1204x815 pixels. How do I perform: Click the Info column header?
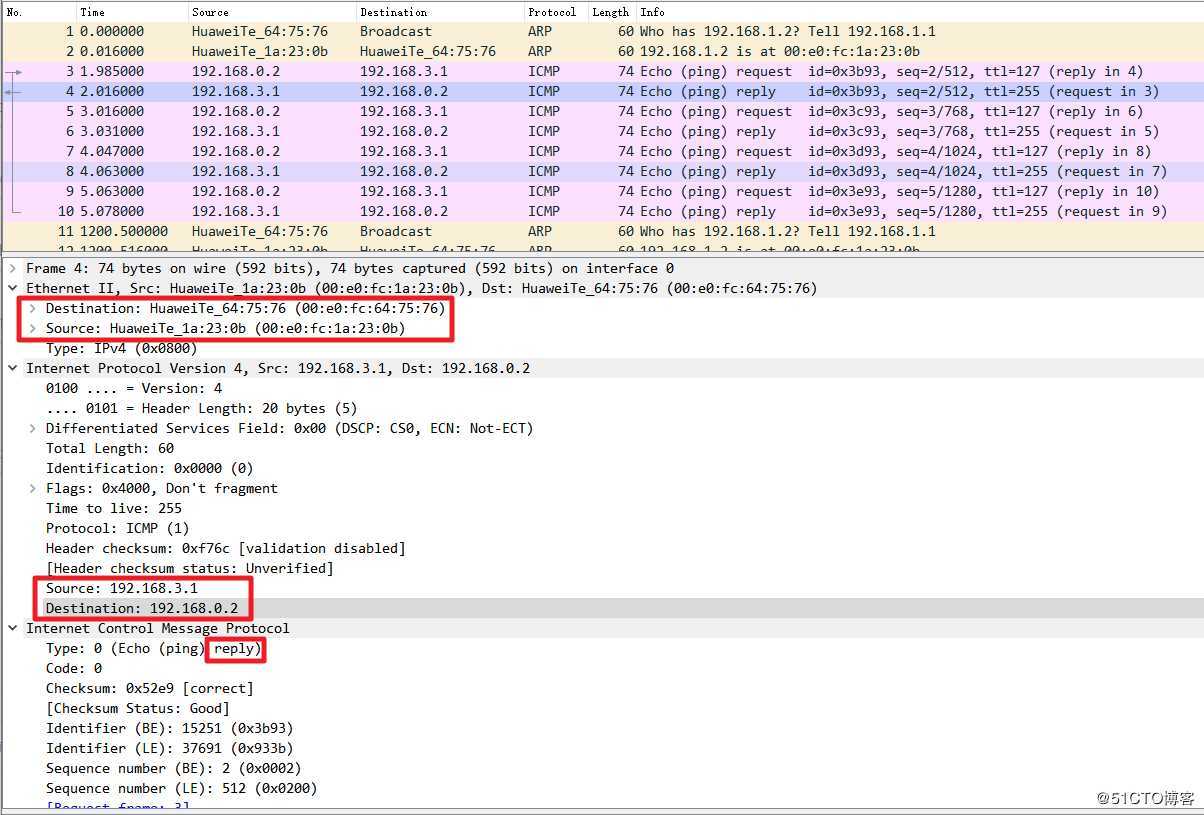coord(920,12)
